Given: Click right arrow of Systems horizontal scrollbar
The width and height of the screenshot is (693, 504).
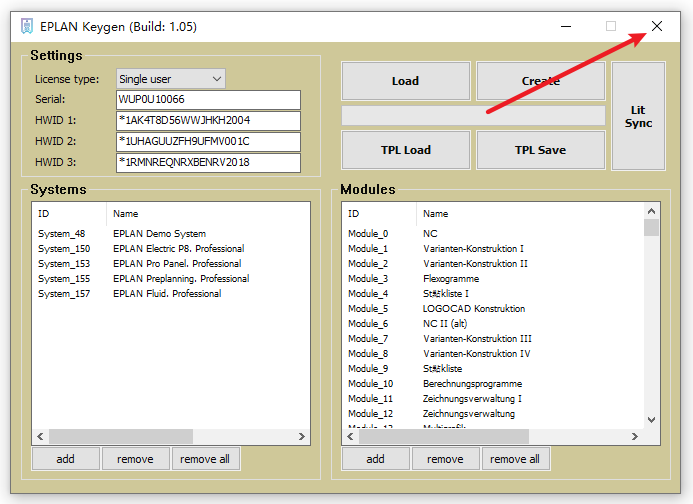Looking at the screenshot, I should 303,437.
